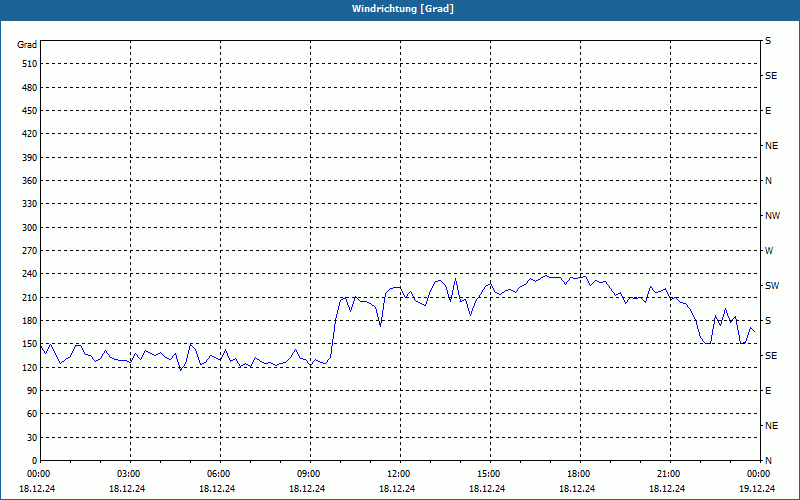800x500 pixels.
Task: Click the 18.12.24 date below 15:00
Action: 487,489
